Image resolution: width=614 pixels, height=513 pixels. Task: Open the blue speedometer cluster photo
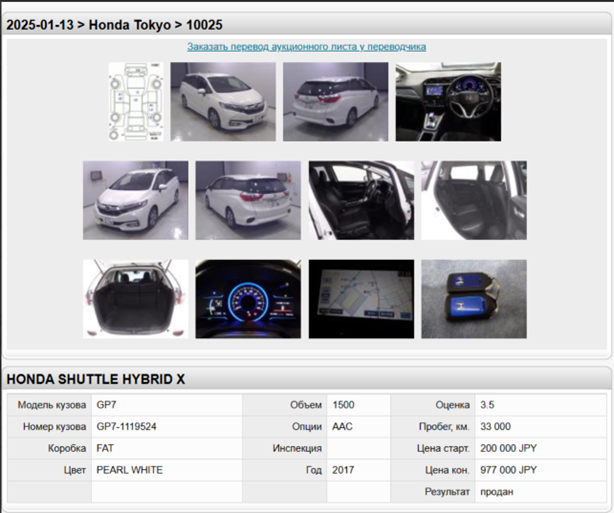[248, 299]
